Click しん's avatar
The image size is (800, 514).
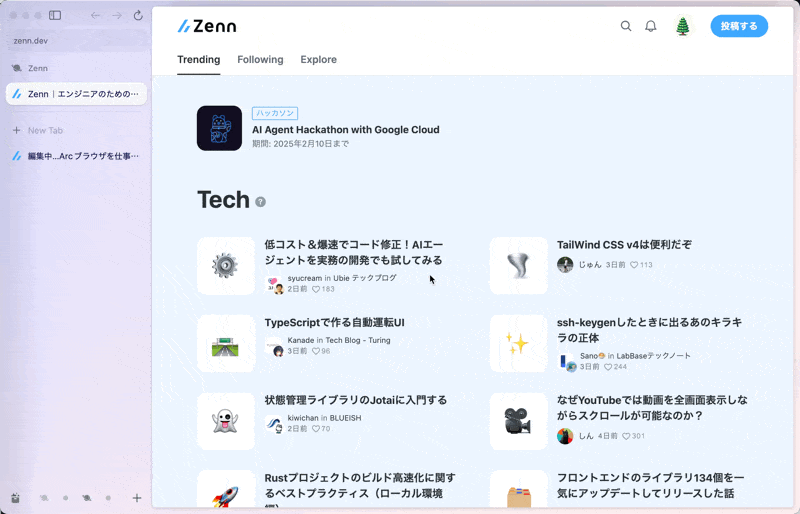pyautogui.click(x=565, y=436)
